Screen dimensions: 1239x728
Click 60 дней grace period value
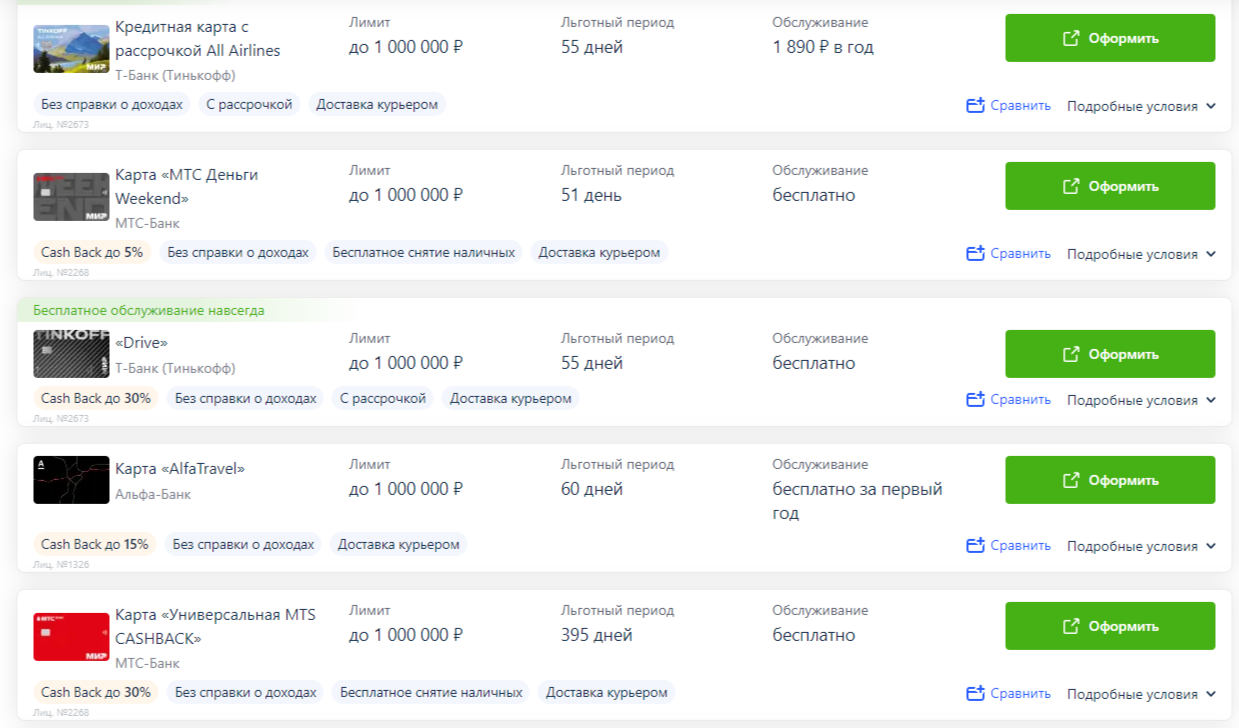coord(592,489)
